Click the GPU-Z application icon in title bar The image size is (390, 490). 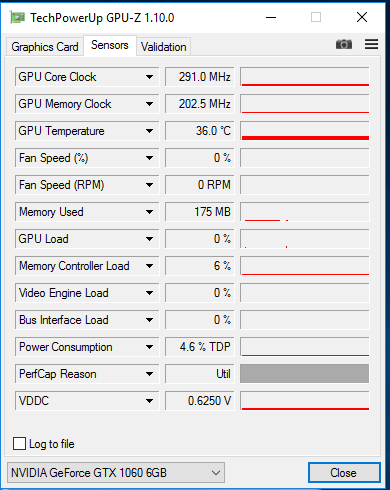[x=17, y=17]
